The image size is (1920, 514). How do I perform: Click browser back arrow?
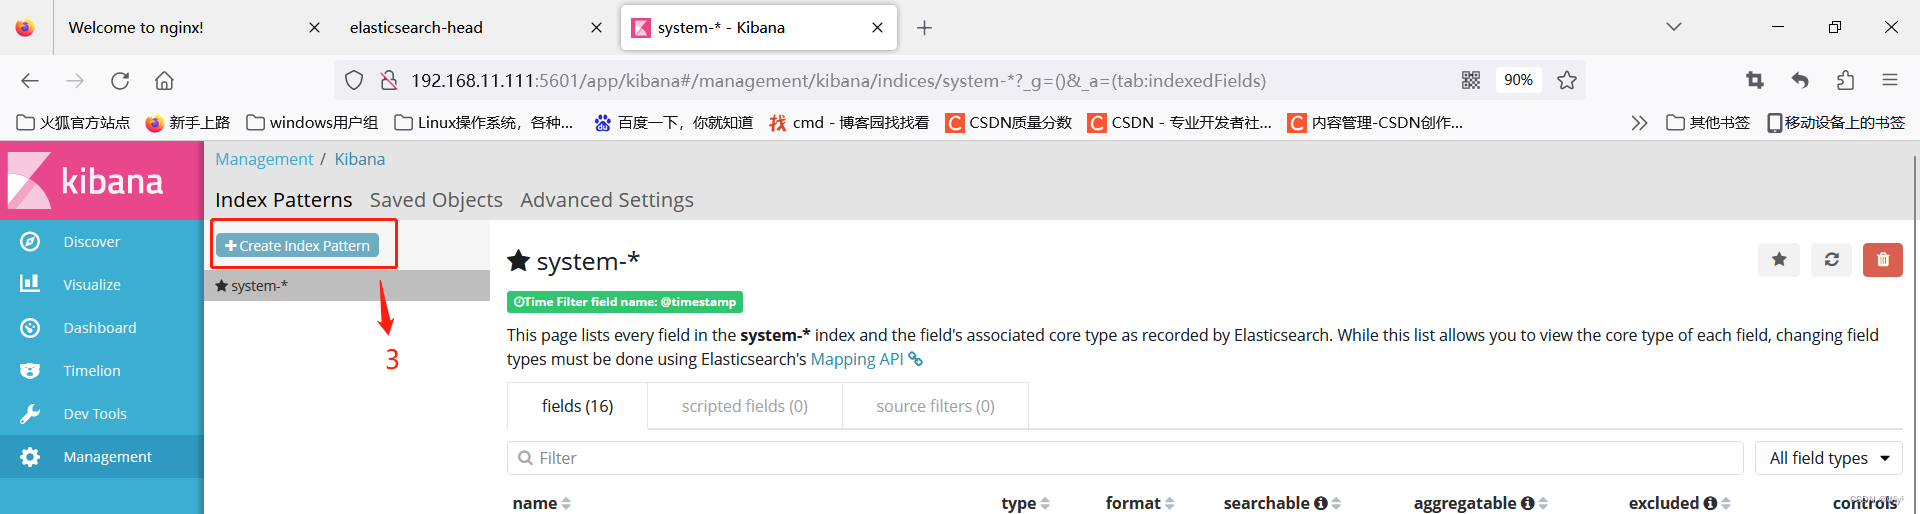pos(30,80)
